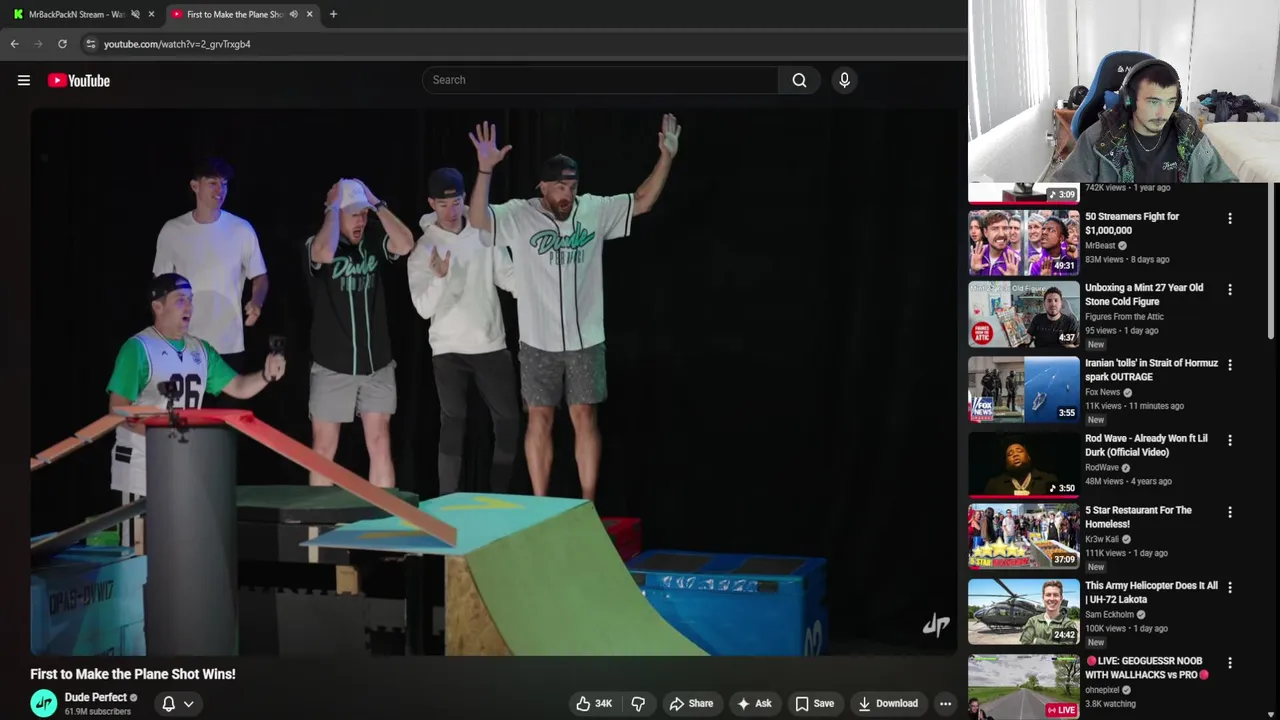Click Figures From the Attic channel name
Image resolution: width=1280 pixels, height=720 pixels.
[x=1124, y=317]
